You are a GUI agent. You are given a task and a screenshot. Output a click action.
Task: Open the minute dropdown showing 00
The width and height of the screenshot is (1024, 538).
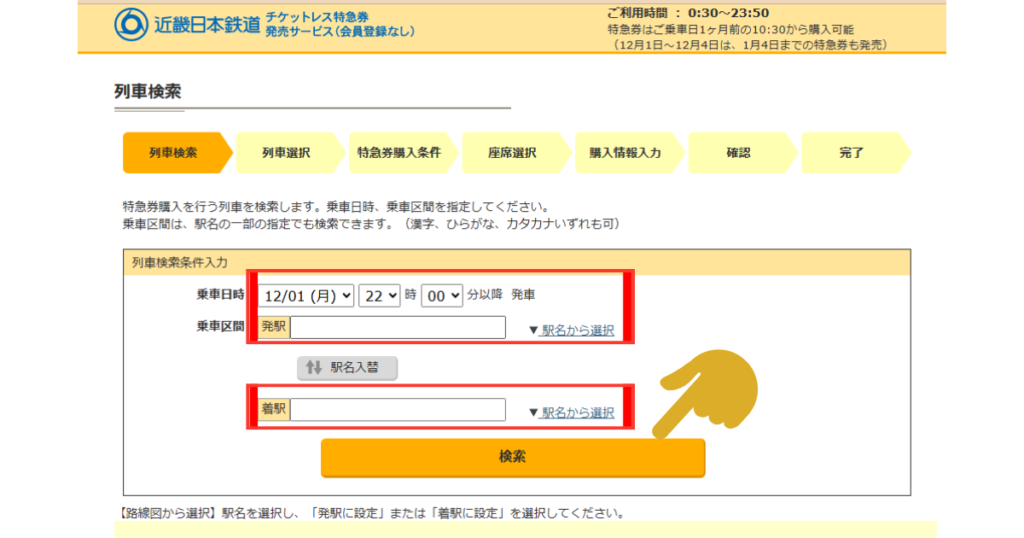(441, 295)
